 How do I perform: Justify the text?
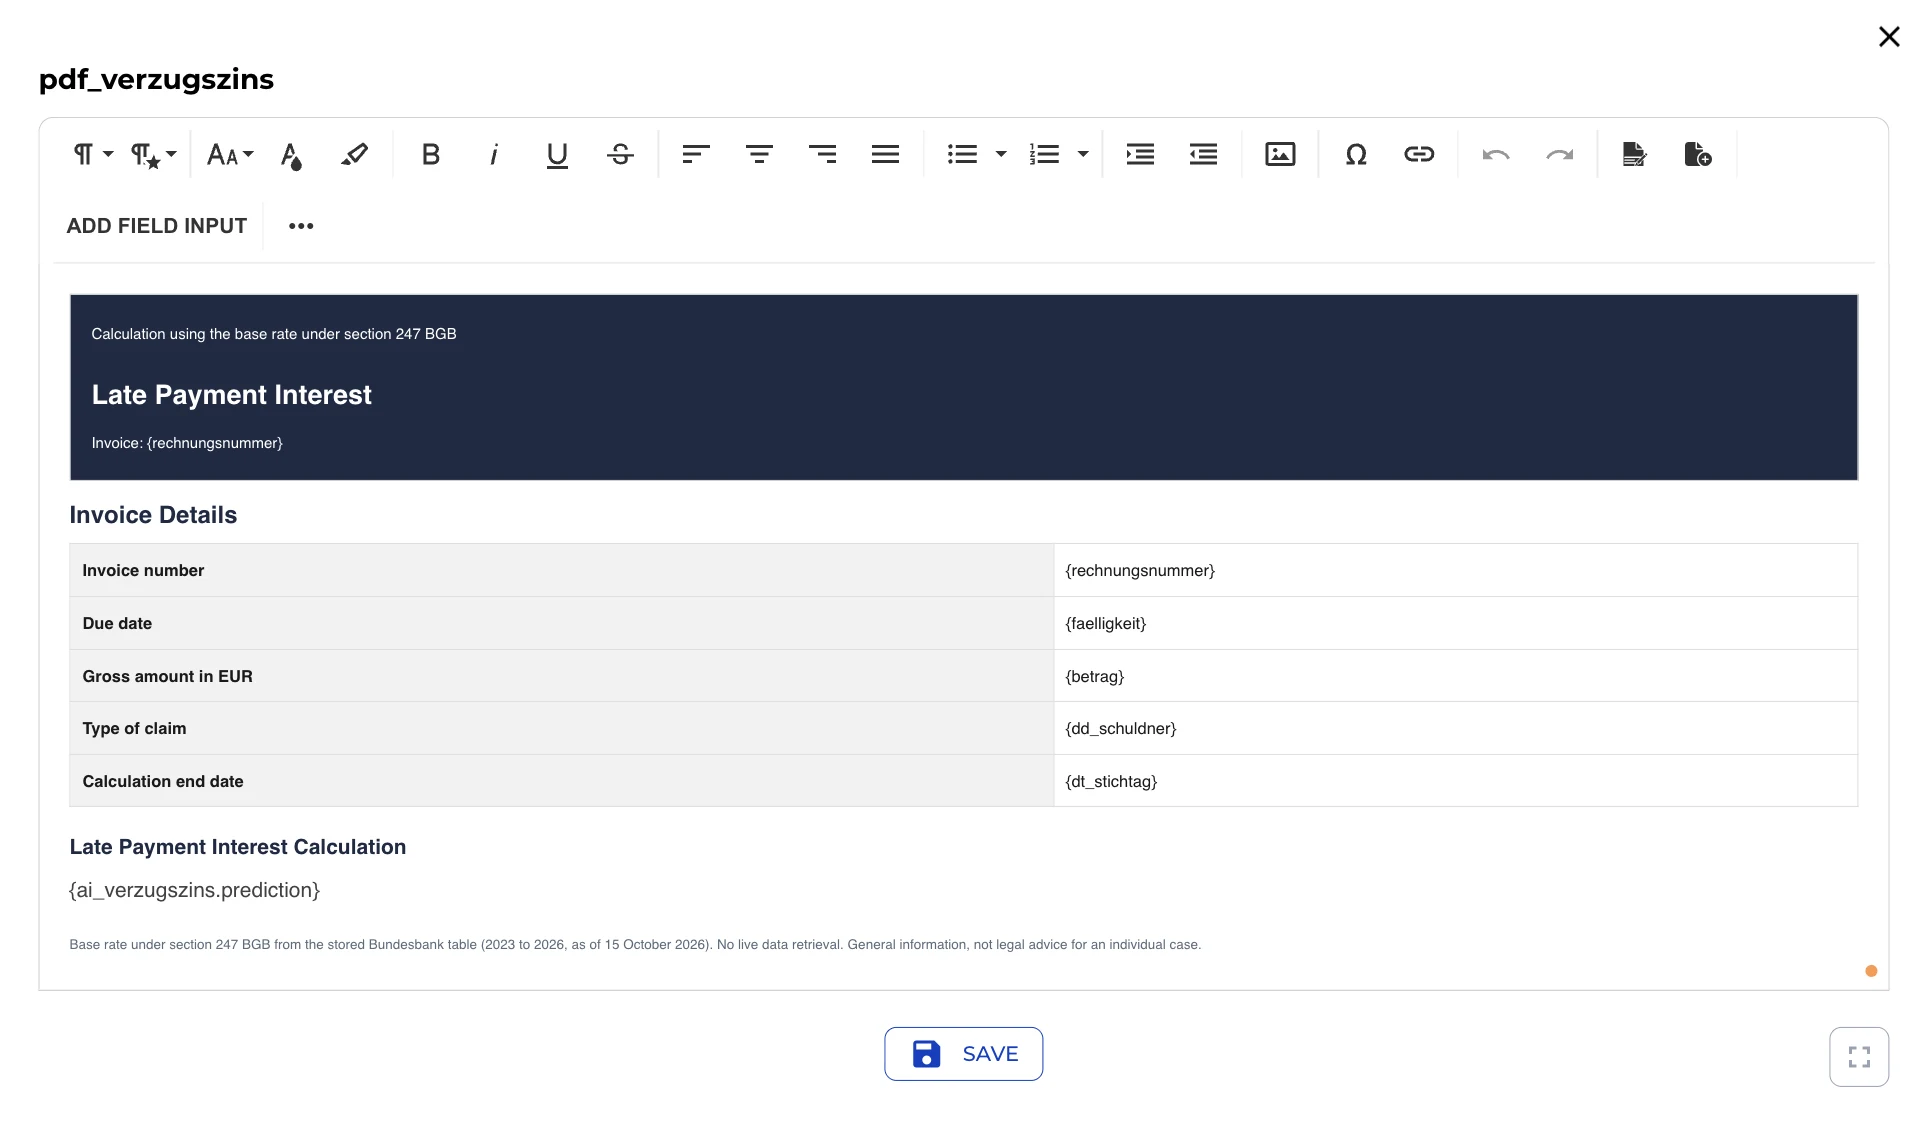(885, 154)
